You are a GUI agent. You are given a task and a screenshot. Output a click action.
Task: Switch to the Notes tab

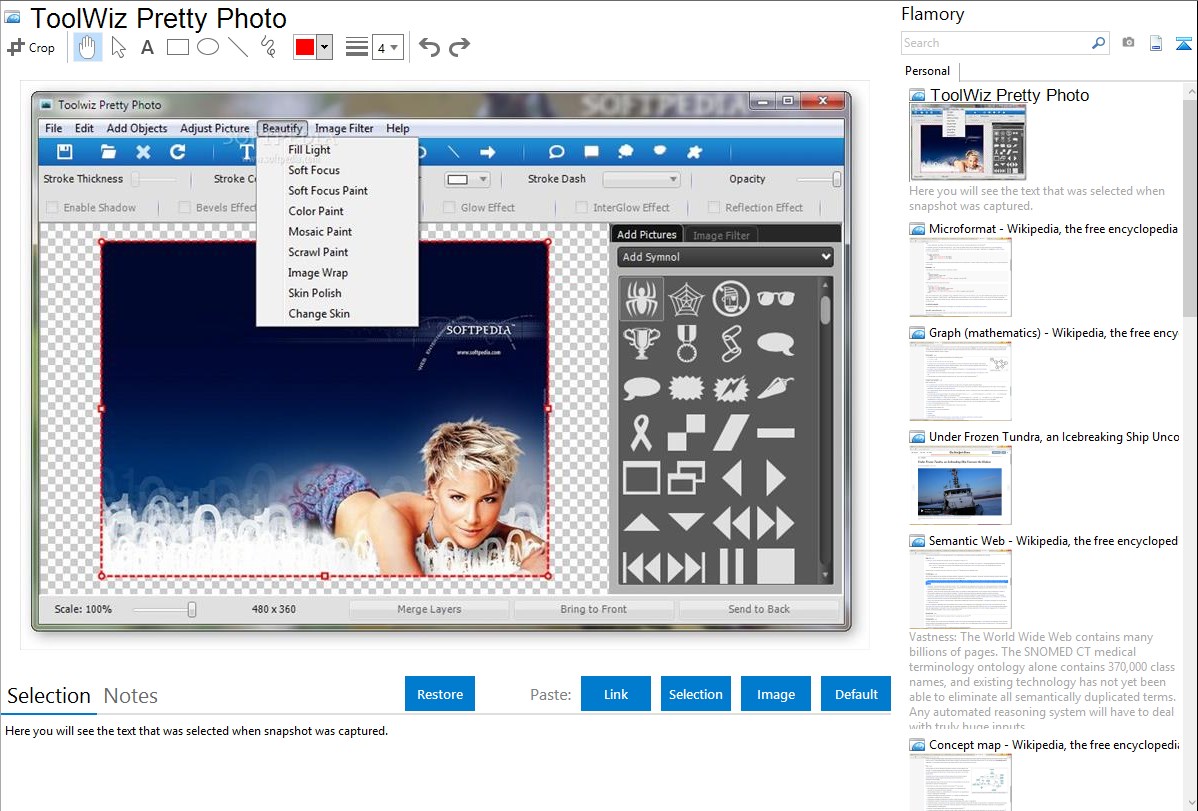tap(131, 696)
